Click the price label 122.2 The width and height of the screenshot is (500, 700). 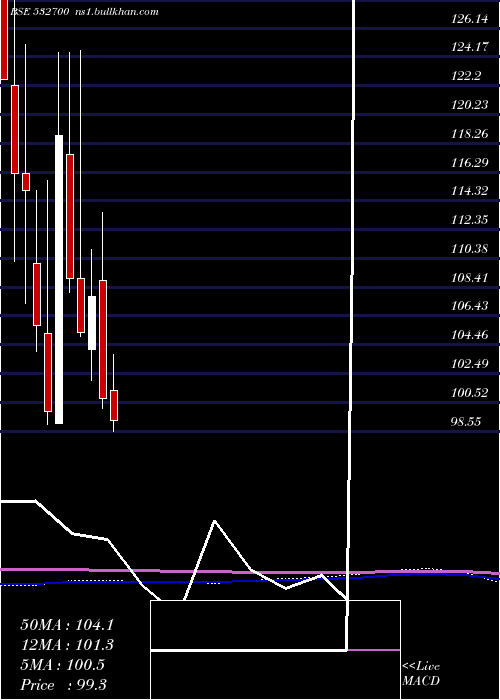click(x=466, y=76)
